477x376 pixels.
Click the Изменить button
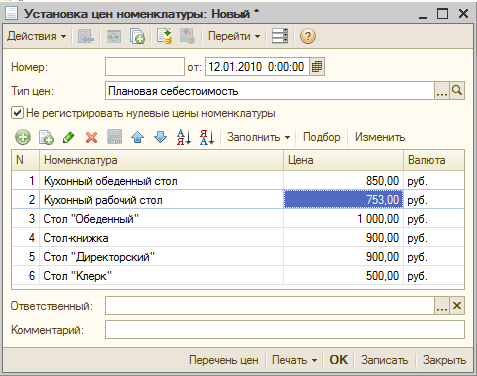pyautogui.click(x=380, y=137)
